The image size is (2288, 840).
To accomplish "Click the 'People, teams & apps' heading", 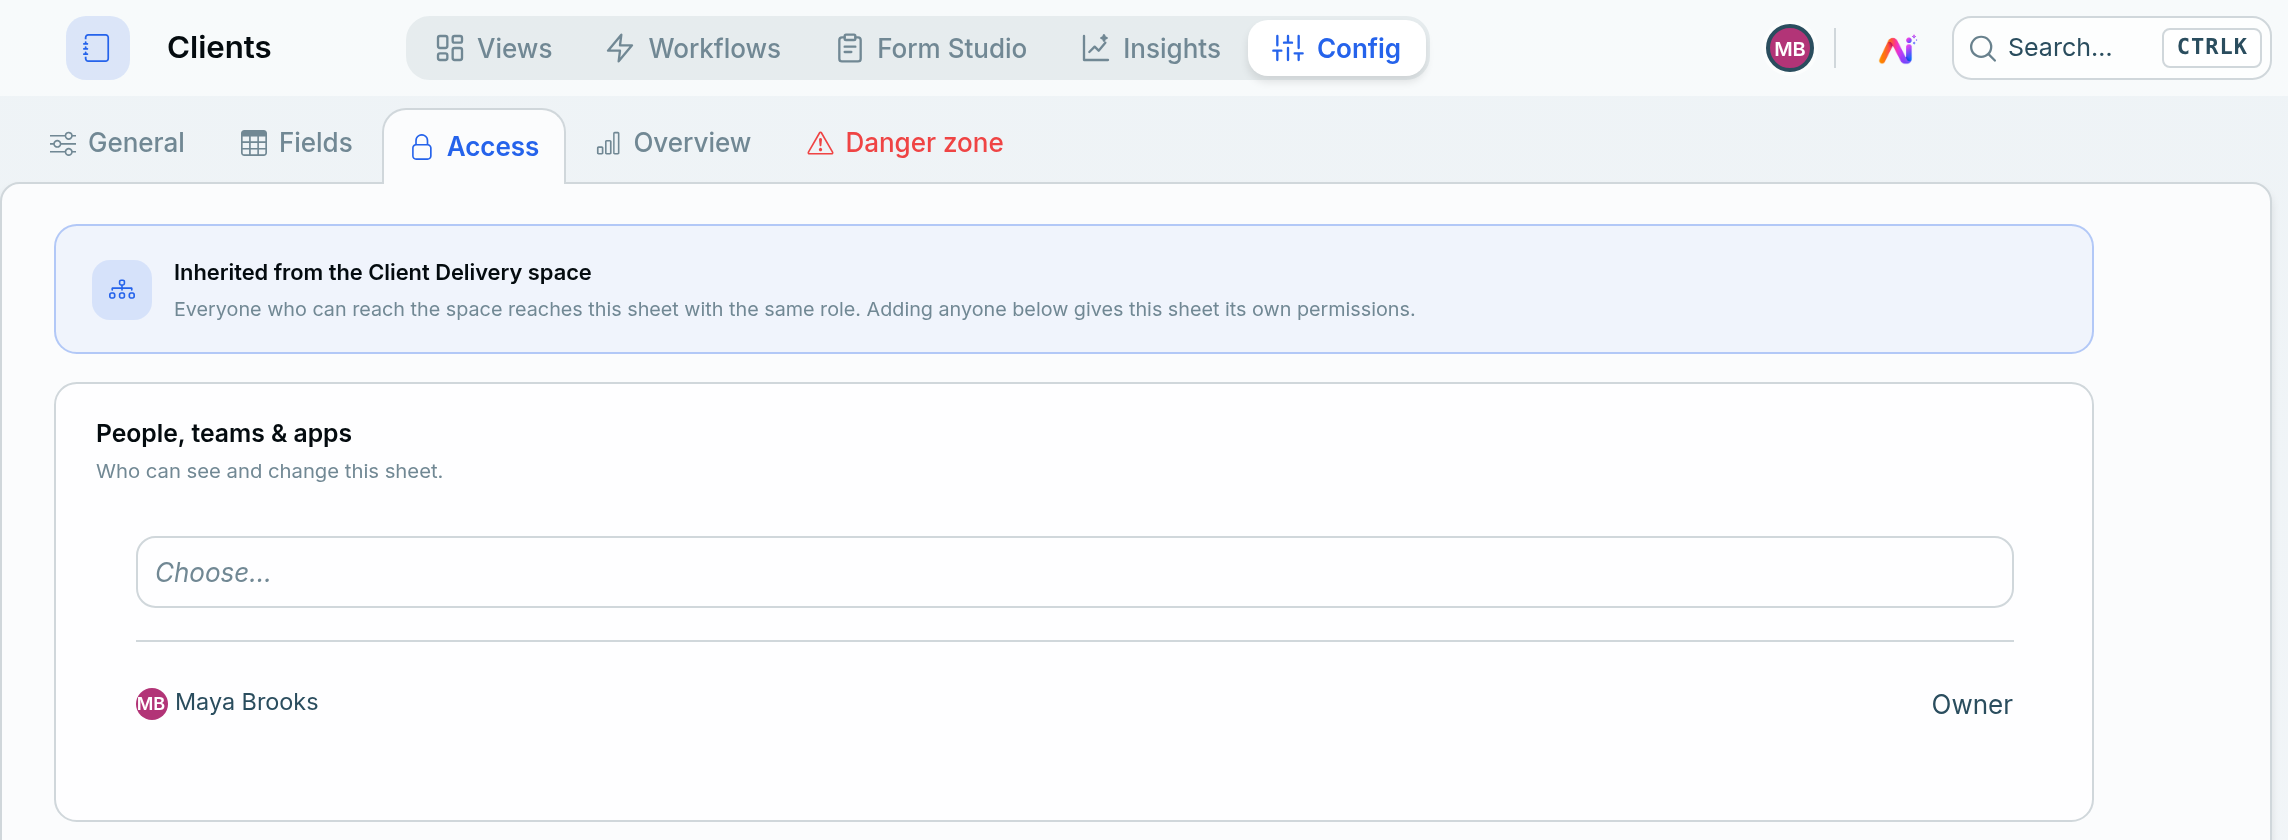I will (x=224, y=433).
